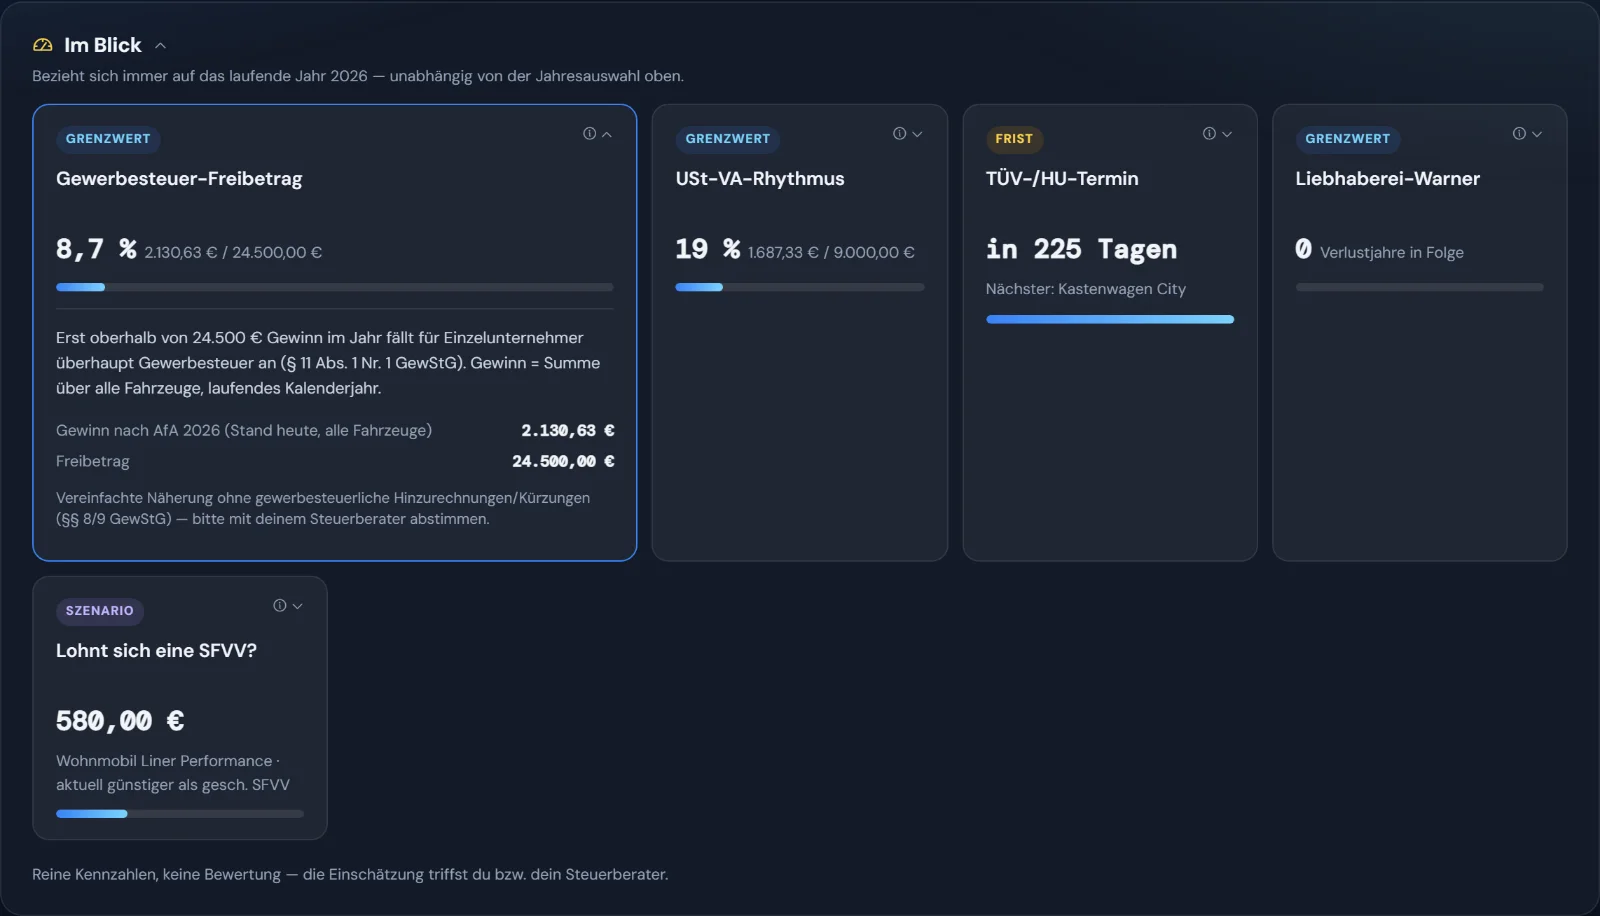Click the 580,00 € value

click(120, 721)
